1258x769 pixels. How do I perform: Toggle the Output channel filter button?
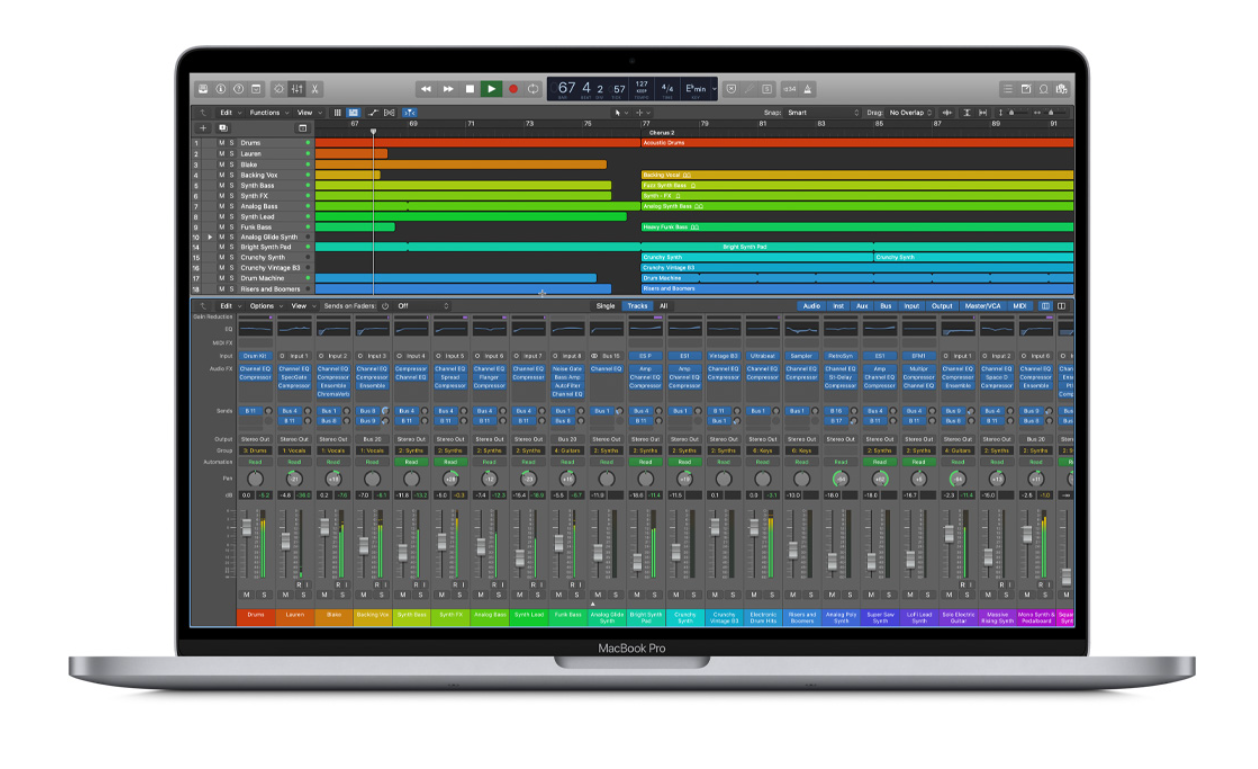pyautogui.click(x=942, y=306)
